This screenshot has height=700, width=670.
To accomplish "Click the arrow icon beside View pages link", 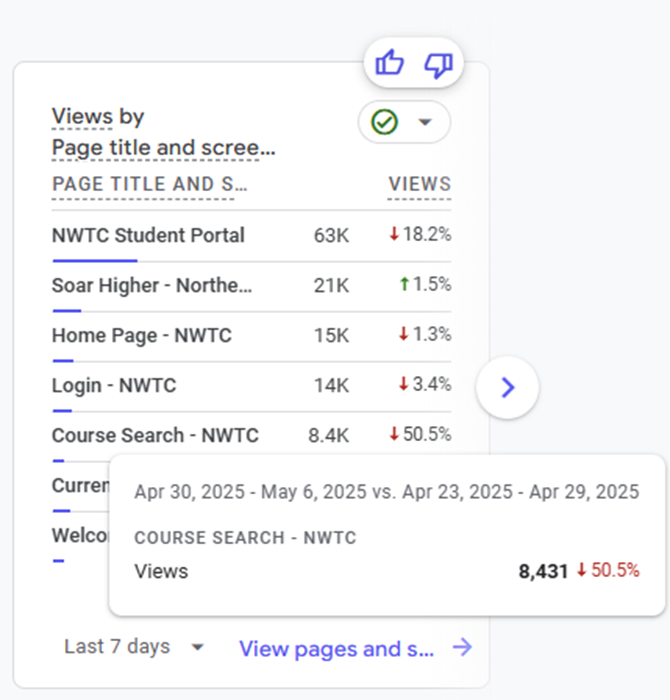I will [462, 647].
